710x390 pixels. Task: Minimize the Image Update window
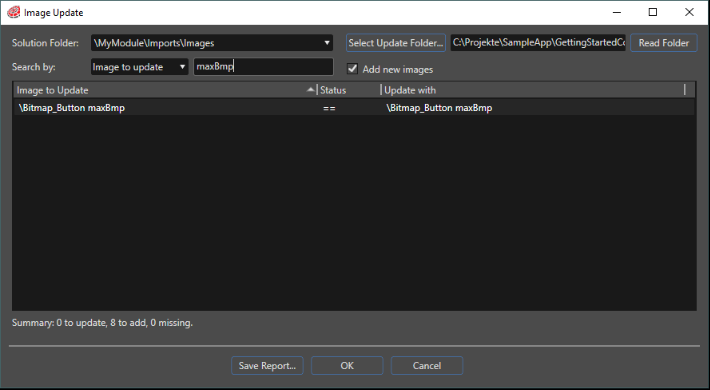pyautogui.click(x=617, y=12)
